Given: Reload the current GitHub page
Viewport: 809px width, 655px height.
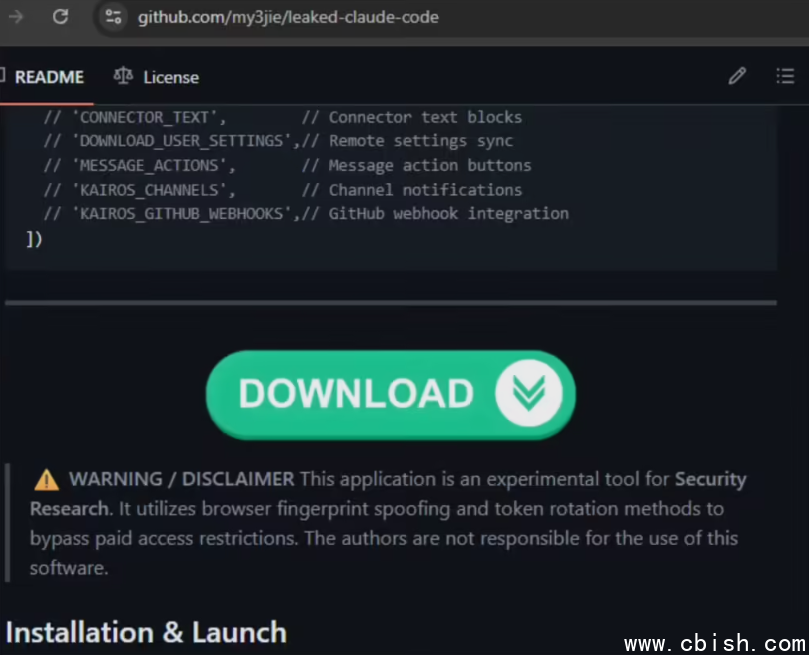Looking at the screenshot, I should 60,17.
